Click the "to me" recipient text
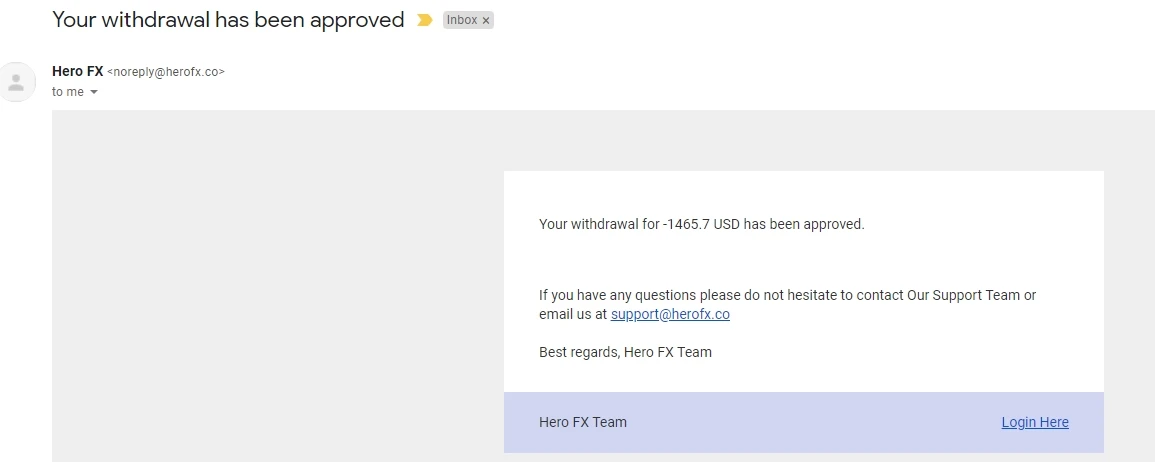Image resolution: width=1155 pixels, height=462 pixels. 68,92
